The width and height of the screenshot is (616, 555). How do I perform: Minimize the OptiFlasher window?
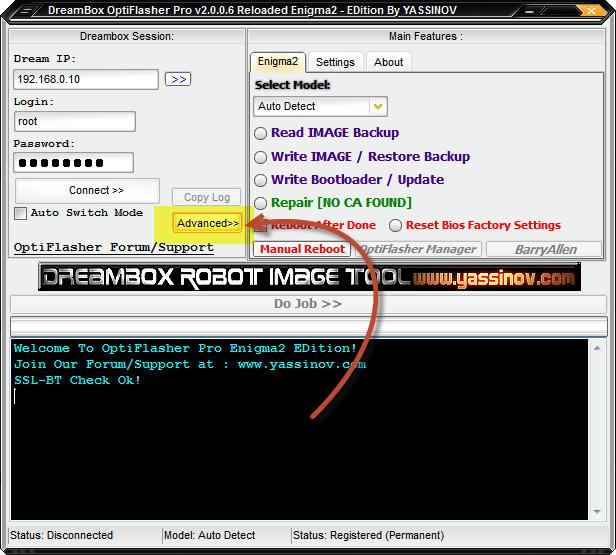pos(530,11)
